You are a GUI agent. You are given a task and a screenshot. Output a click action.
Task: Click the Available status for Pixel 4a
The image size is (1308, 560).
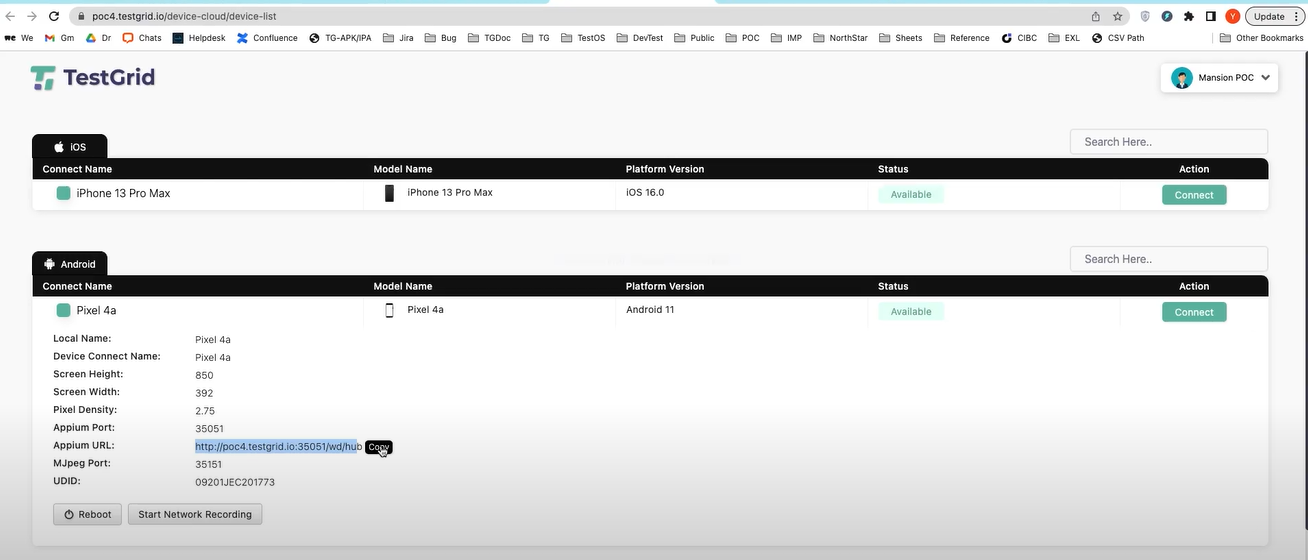[x=911, y=312]
